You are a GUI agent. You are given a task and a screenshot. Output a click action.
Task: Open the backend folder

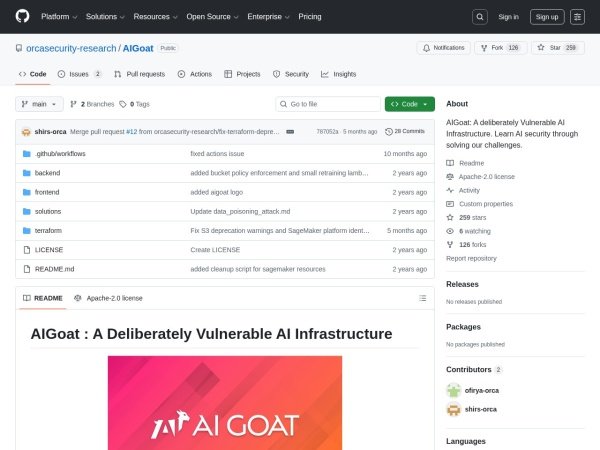point(47,173)
